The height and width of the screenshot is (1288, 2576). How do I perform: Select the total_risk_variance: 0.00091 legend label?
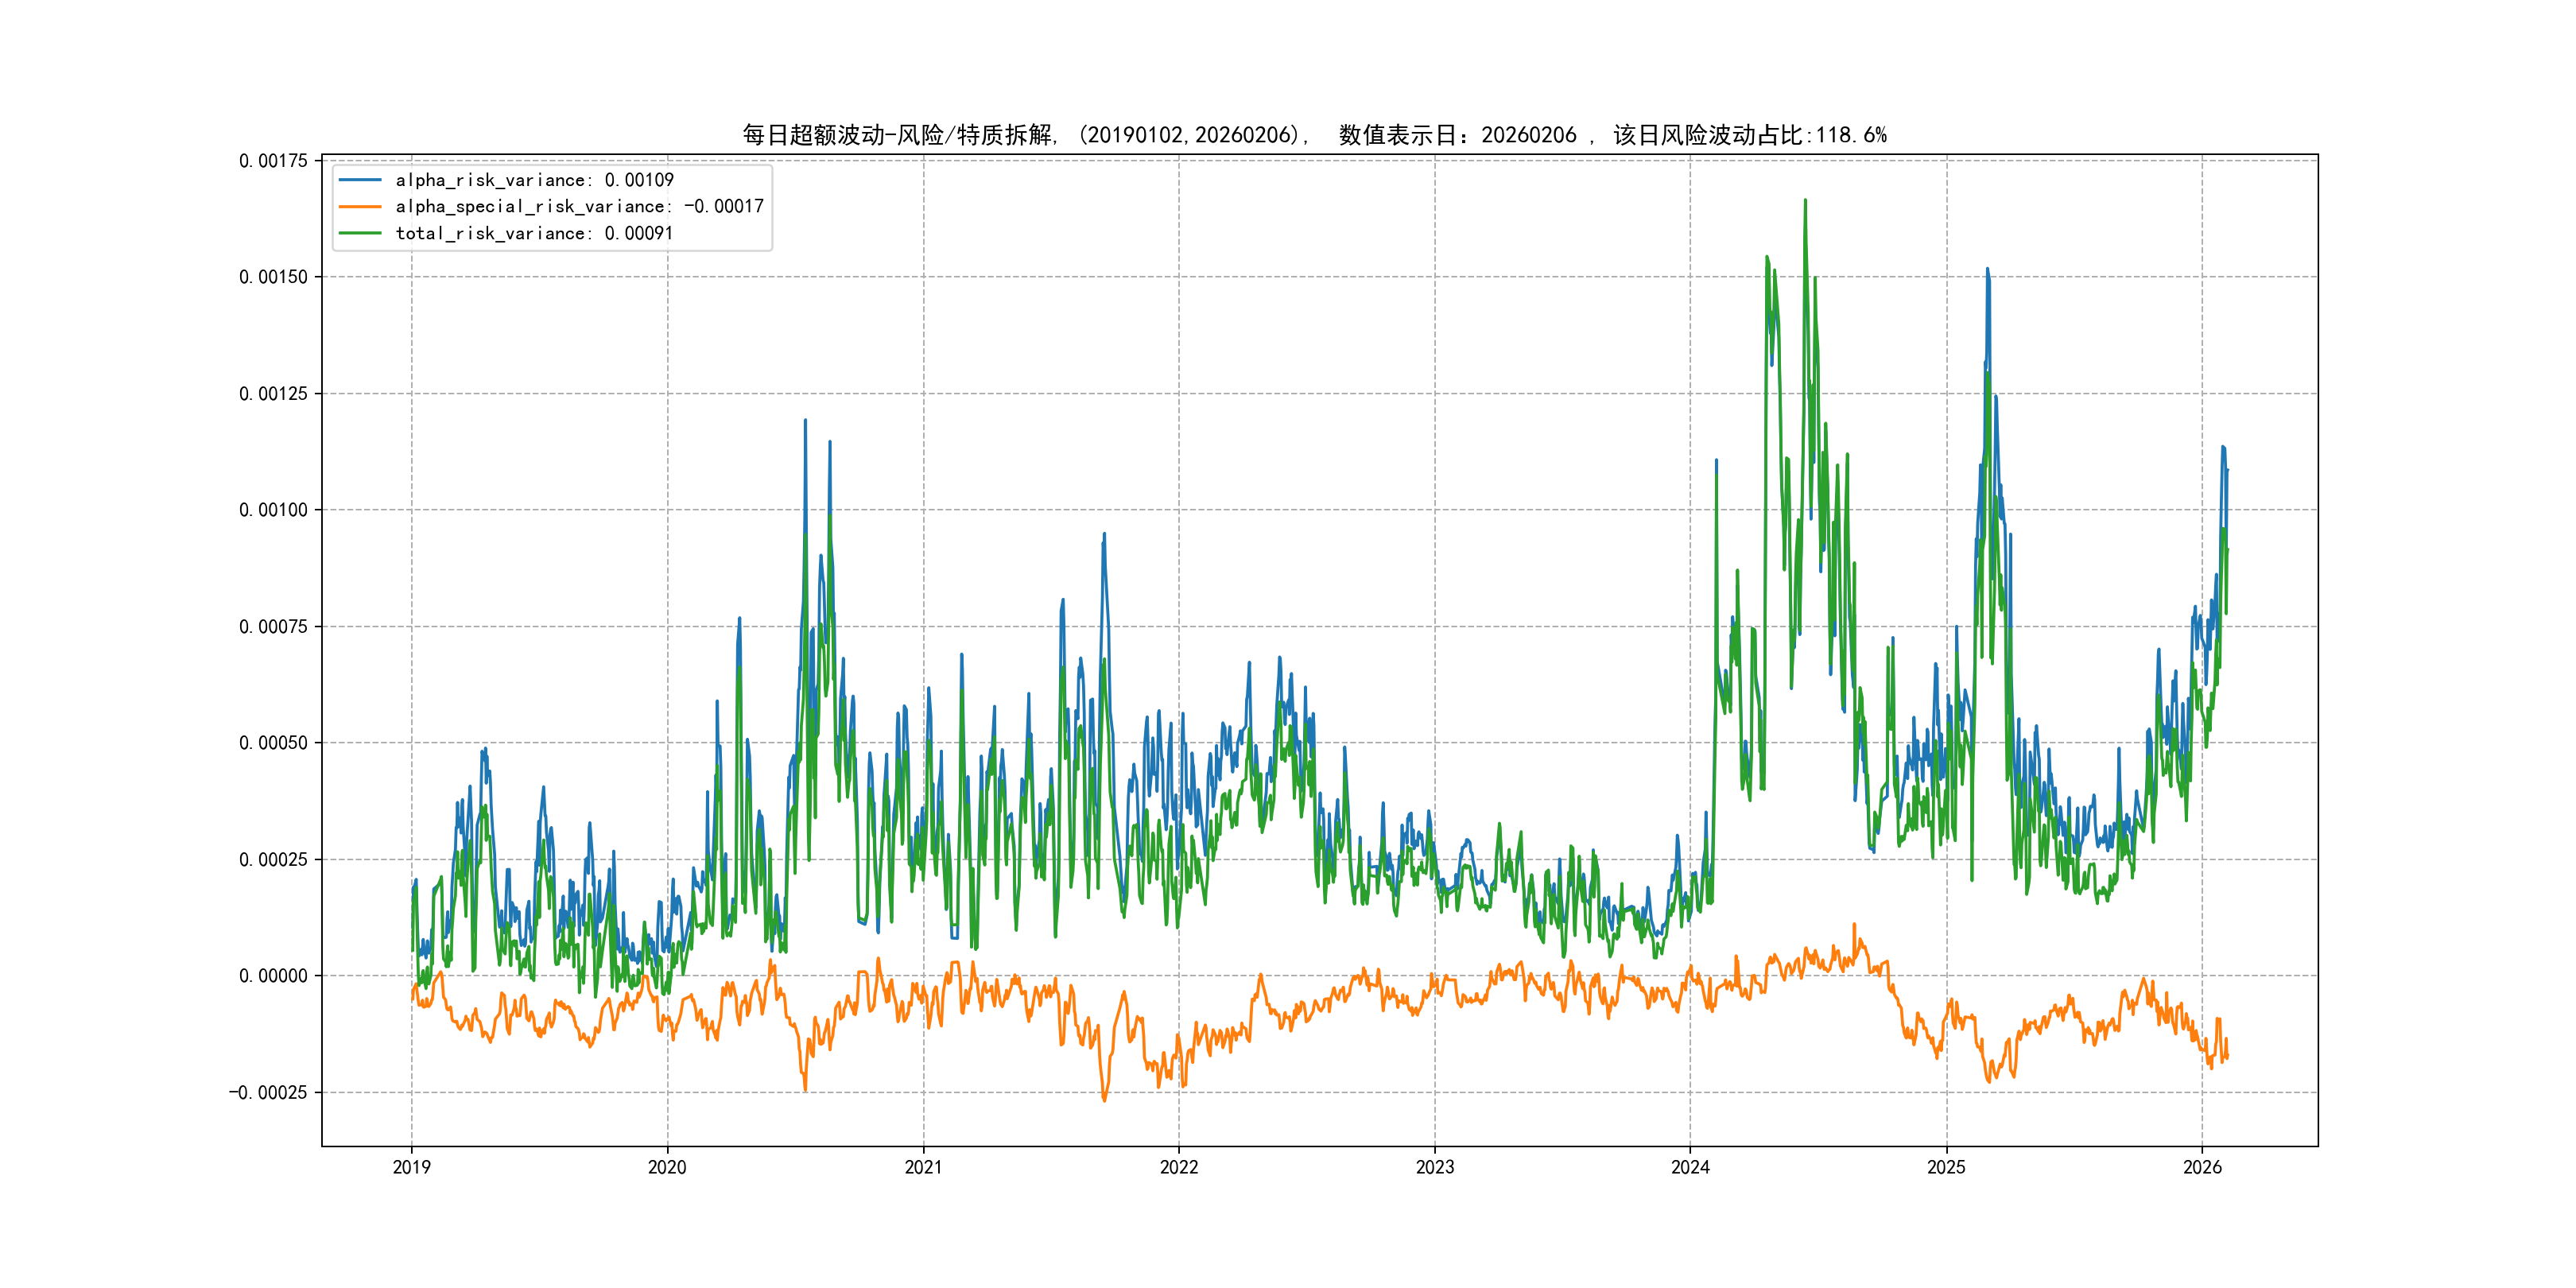coord(534,233)
